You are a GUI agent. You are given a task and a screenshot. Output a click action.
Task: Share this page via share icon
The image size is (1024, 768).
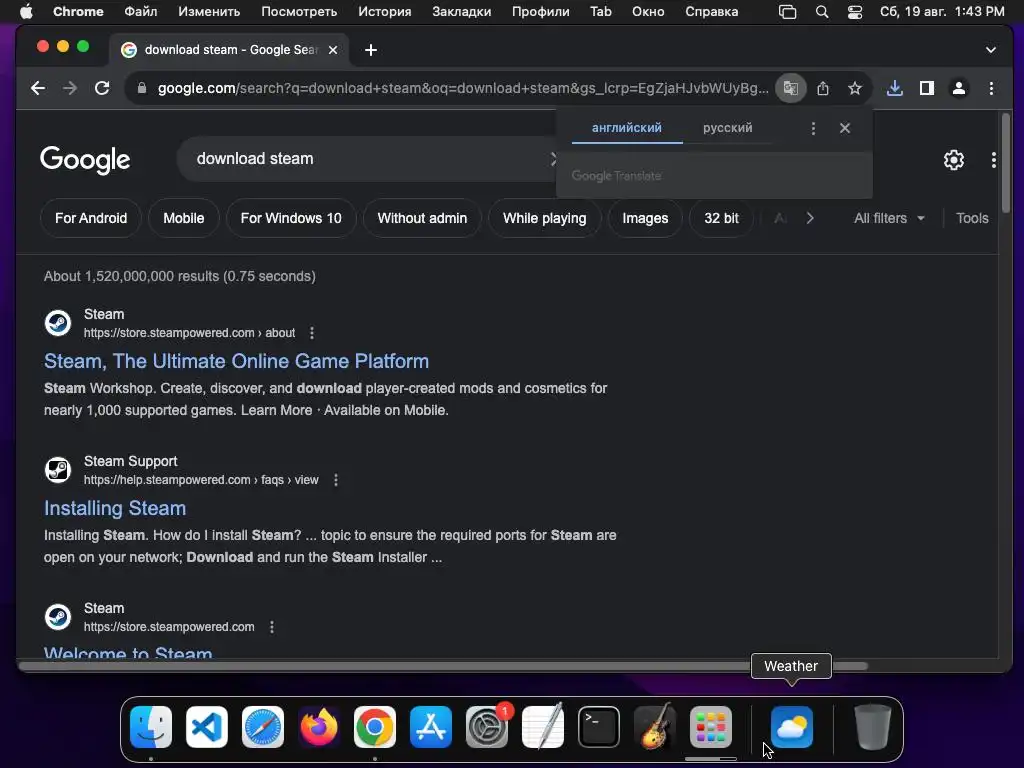point(823,88)
